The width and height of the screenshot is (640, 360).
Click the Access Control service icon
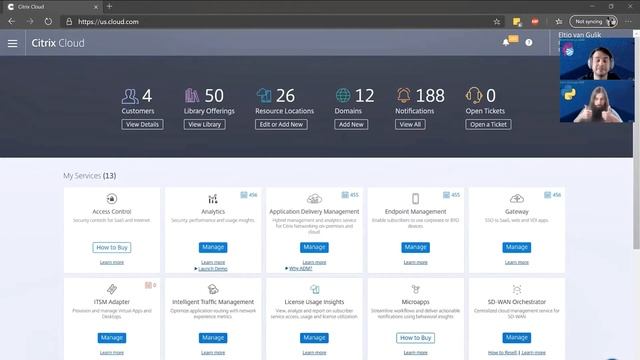(x=111, y=199)
